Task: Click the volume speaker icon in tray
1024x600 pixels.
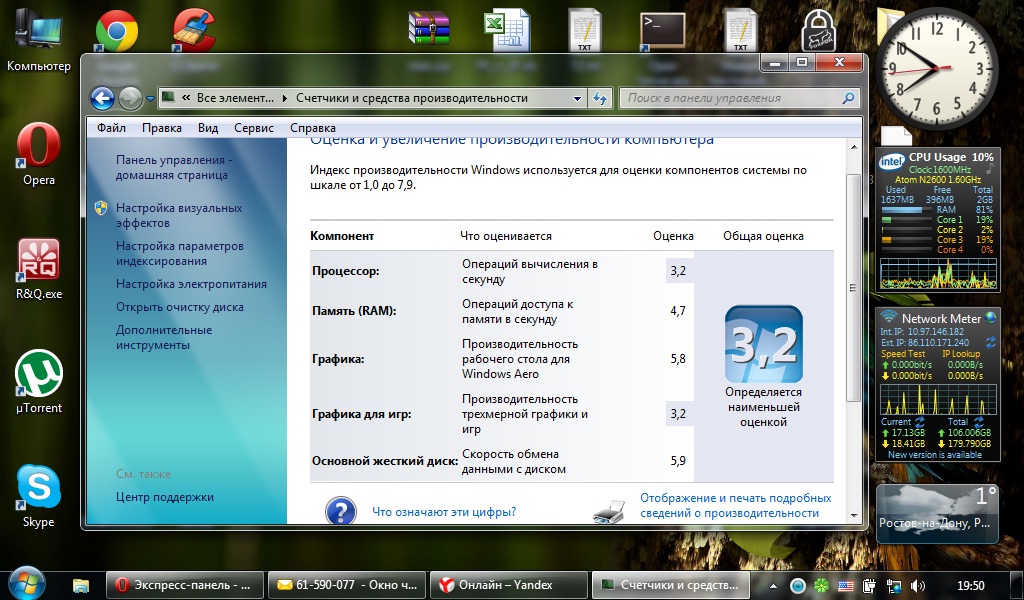Action: (917, 585)
